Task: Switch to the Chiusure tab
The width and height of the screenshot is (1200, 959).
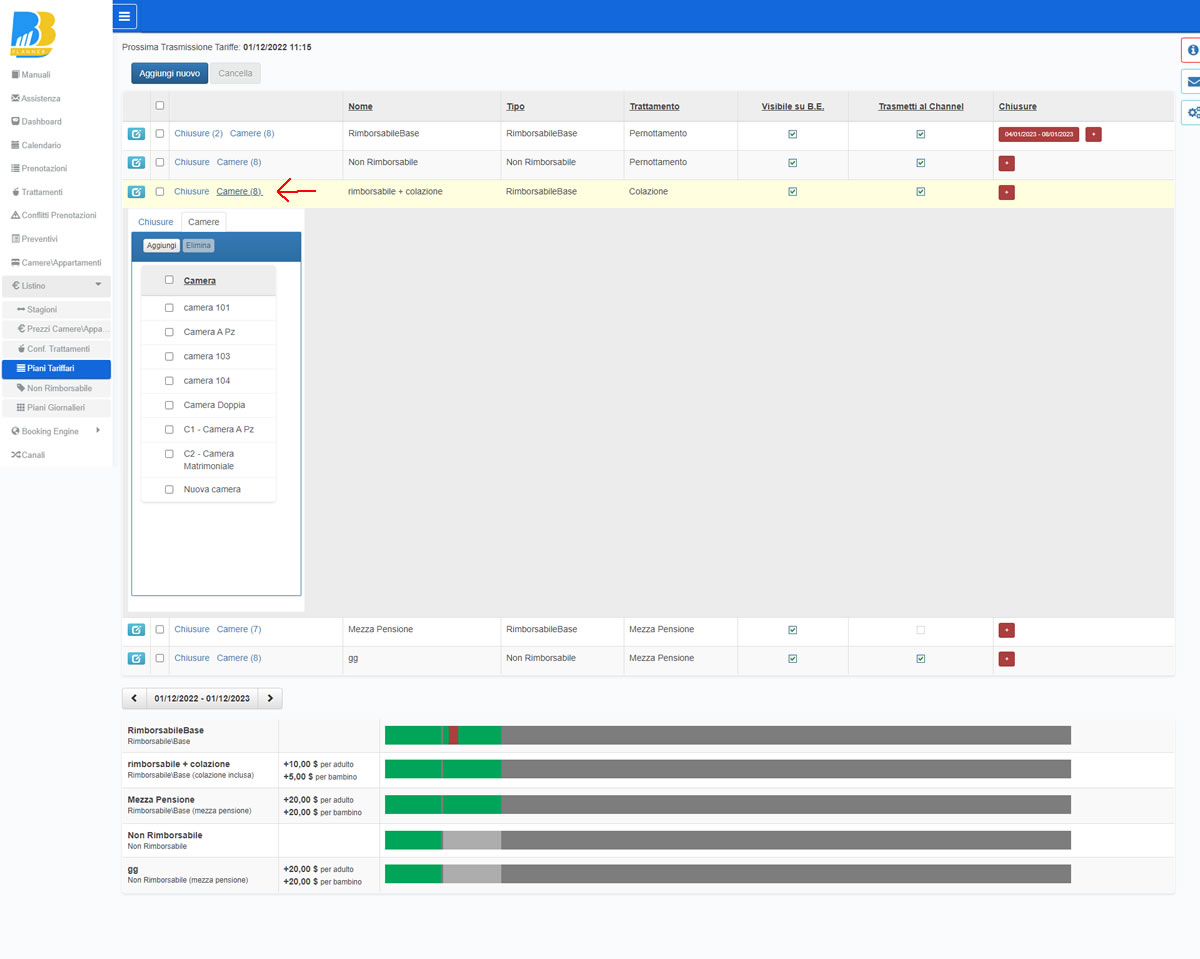Action: 155,222
